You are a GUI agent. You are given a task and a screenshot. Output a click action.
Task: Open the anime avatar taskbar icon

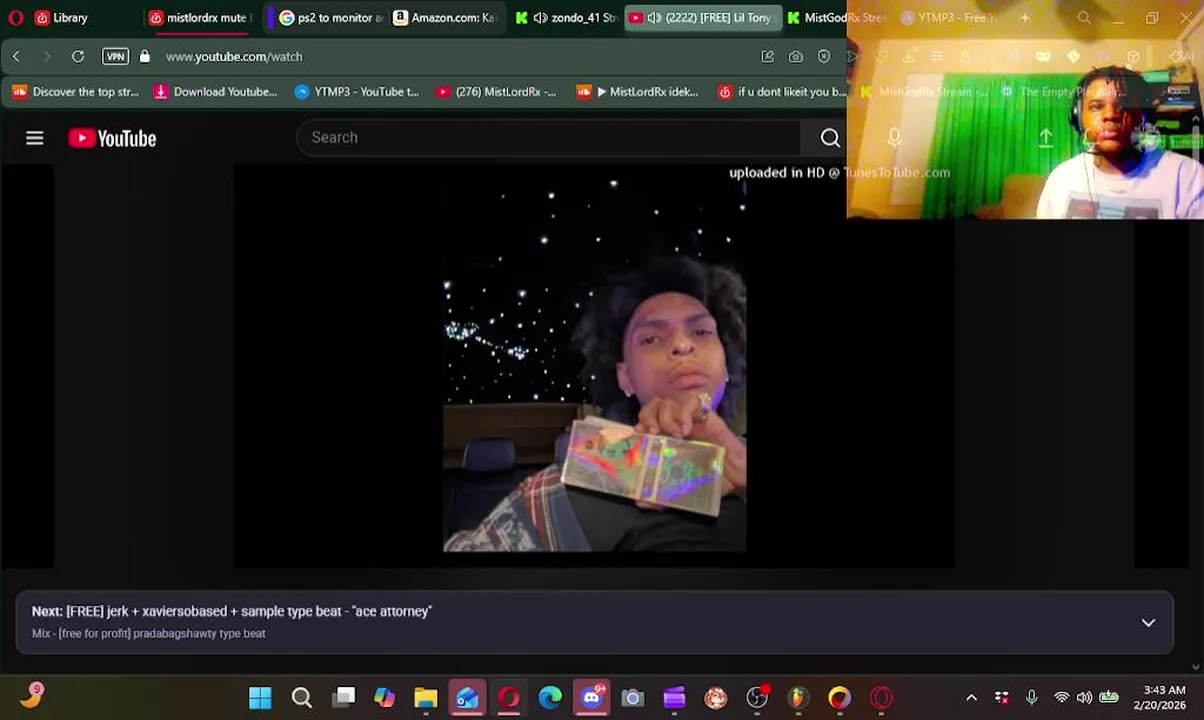(x=715, y=698)
